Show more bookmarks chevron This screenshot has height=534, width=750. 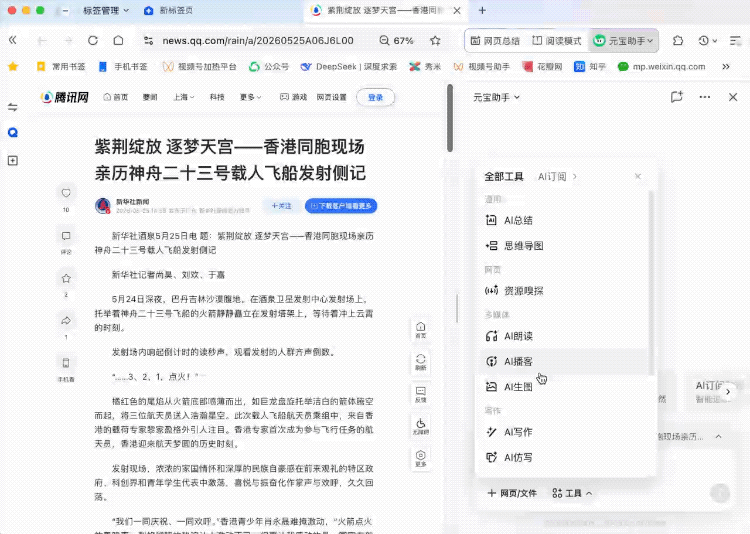[726, 67]
